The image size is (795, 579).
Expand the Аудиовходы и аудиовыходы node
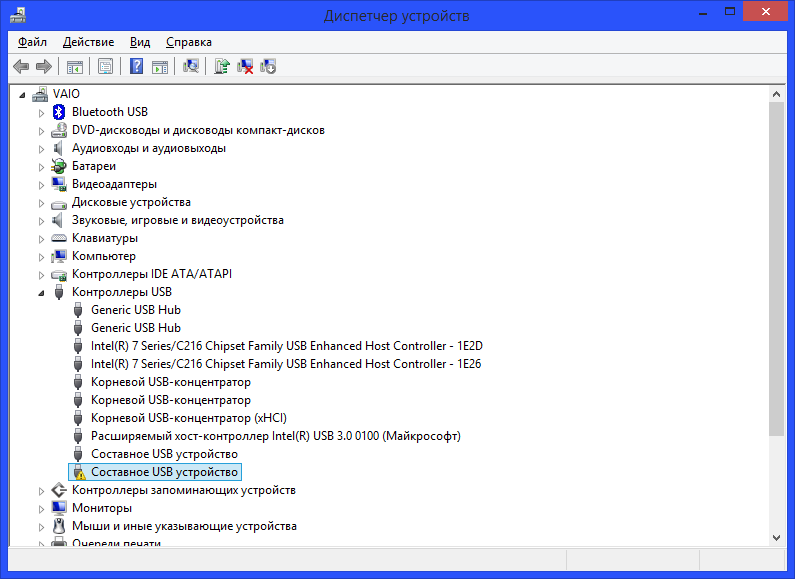click(41, 149)
